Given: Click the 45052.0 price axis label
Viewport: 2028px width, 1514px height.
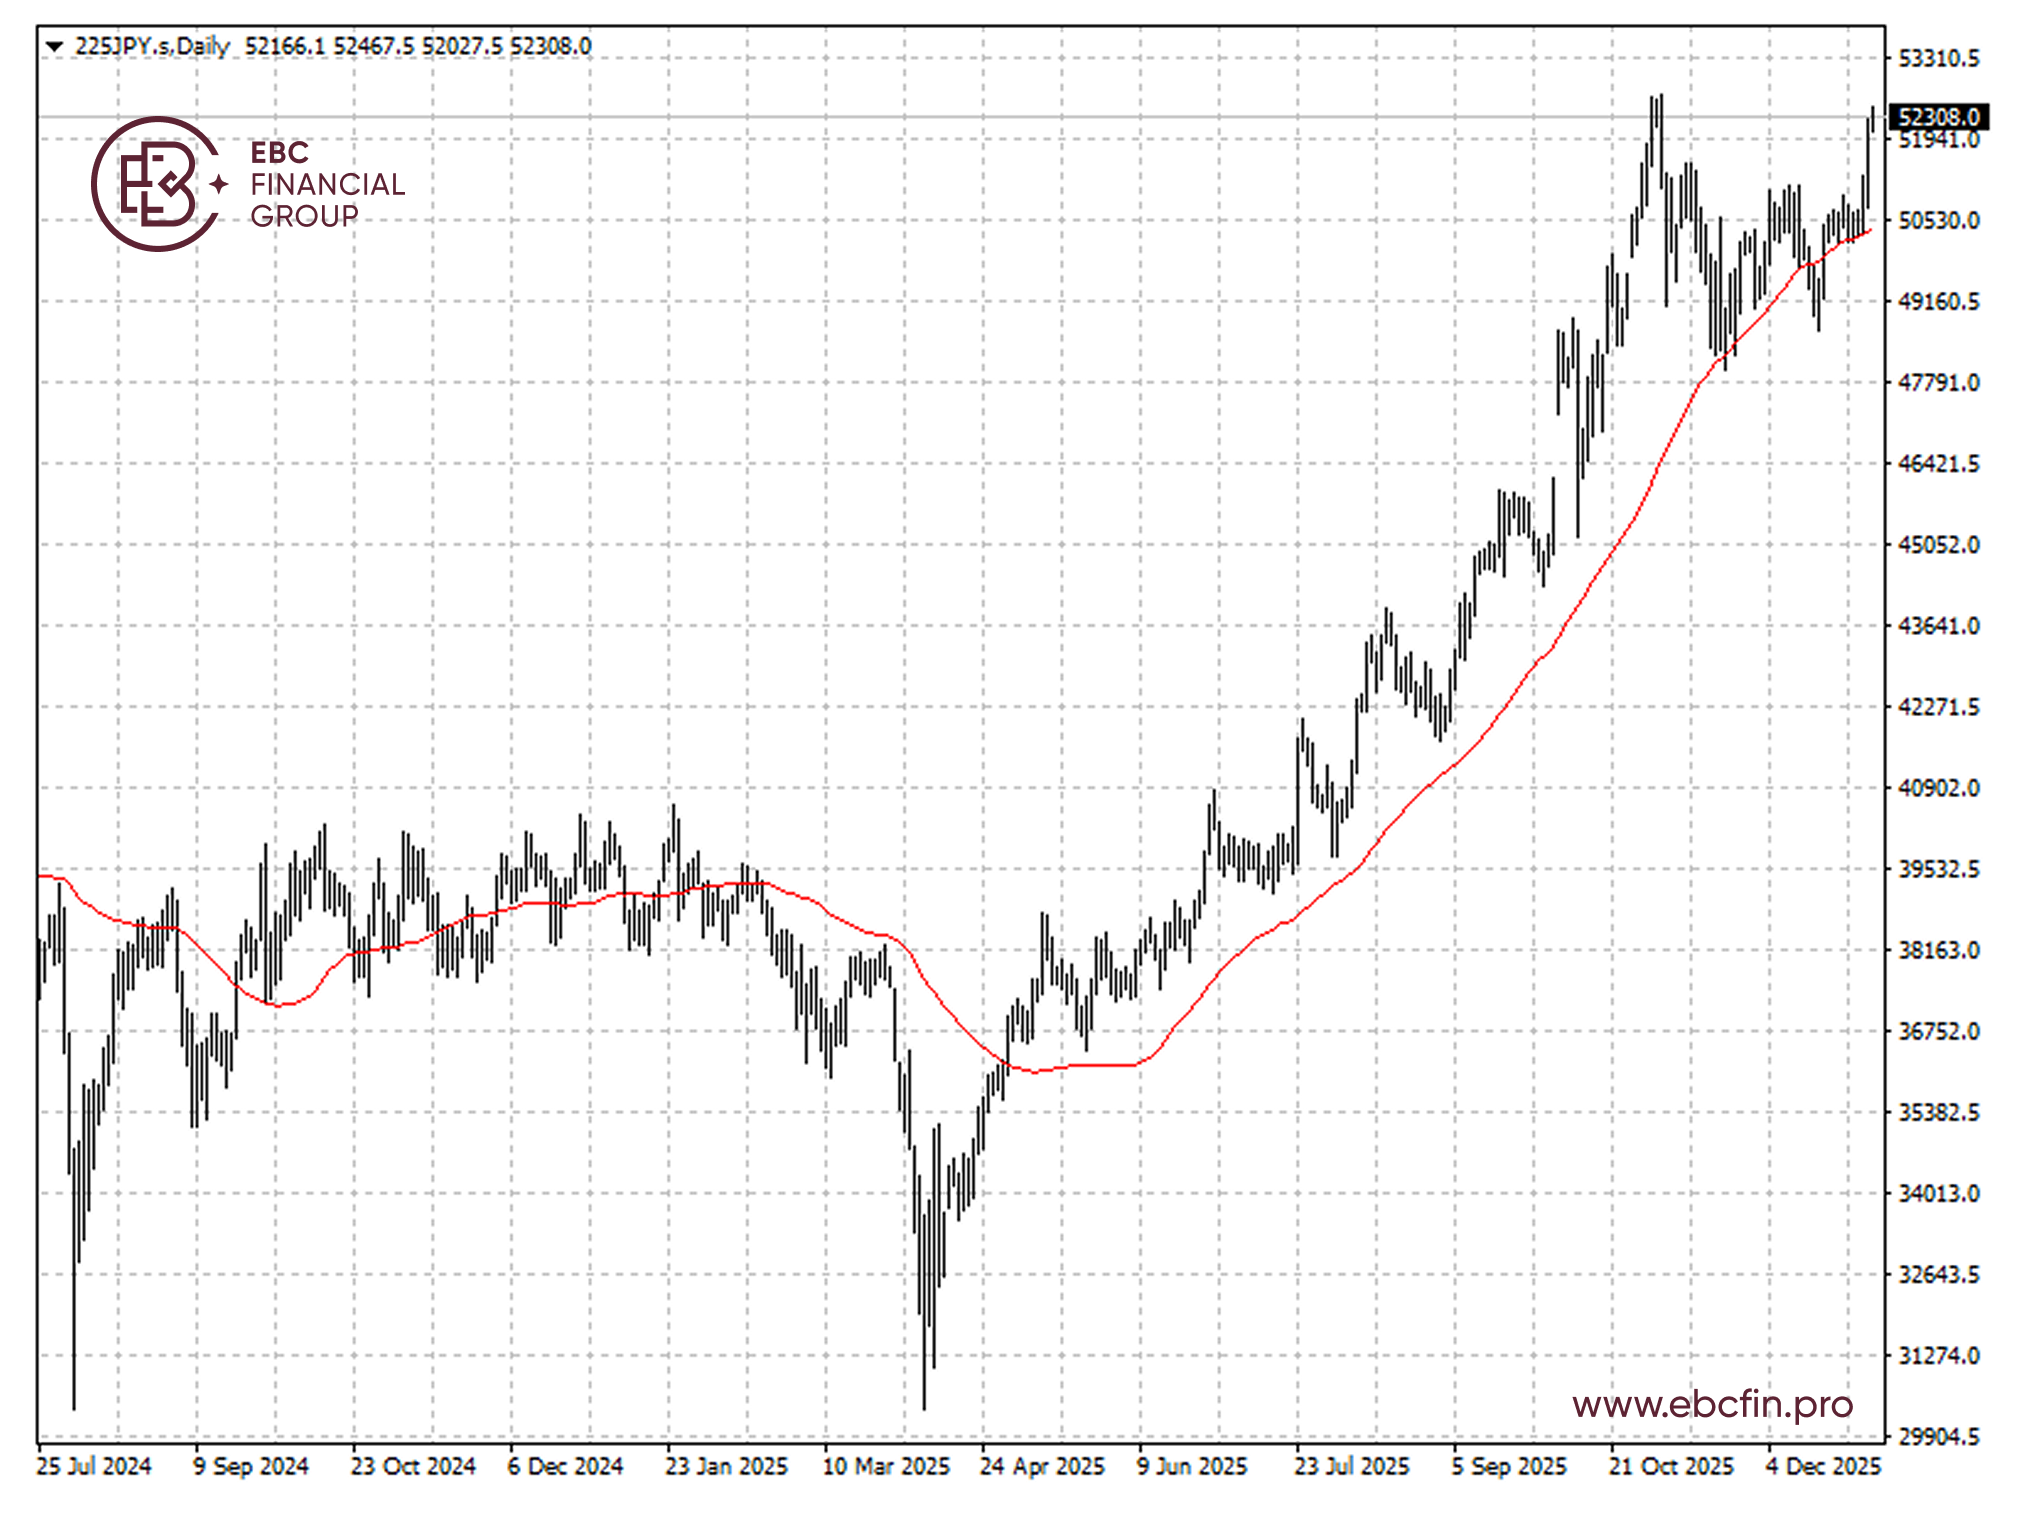Looking at the screenshot, I should pyautogui.click(x=1938, y=545).
